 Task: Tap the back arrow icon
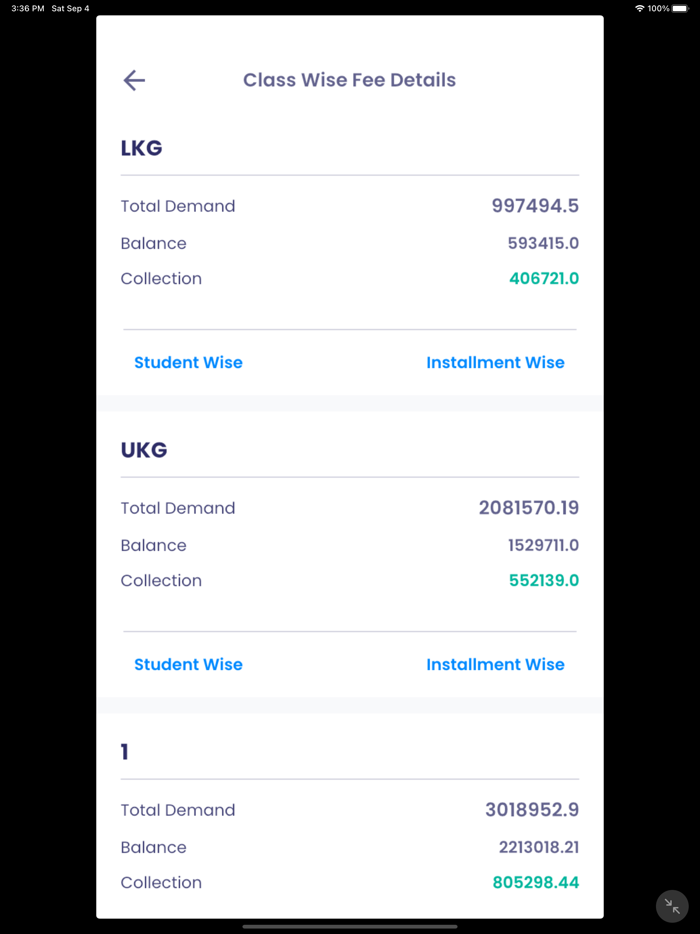134,81
